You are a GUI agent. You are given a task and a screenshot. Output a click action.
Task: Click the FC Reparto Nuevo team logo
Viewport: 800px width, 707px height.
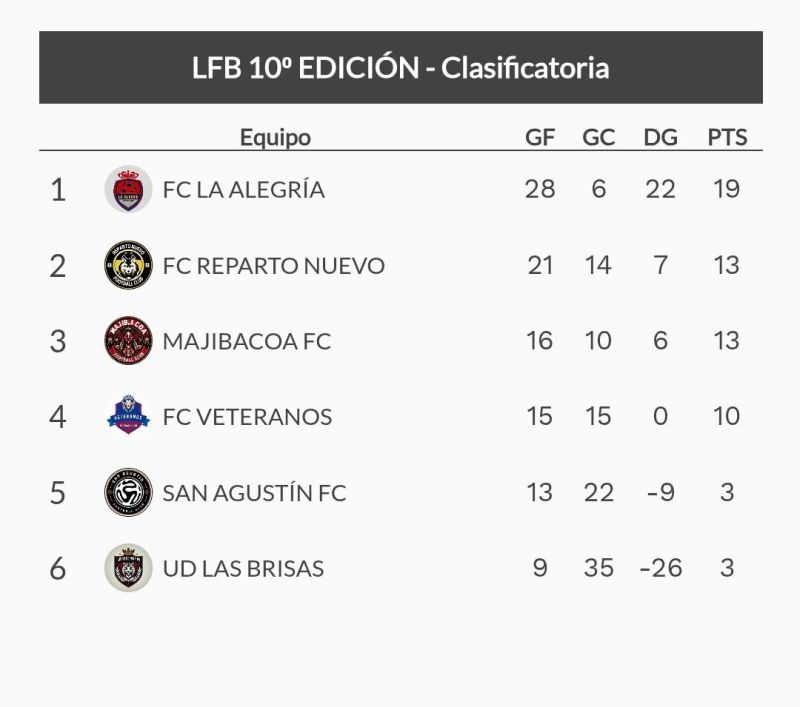[x=128, y=265]
